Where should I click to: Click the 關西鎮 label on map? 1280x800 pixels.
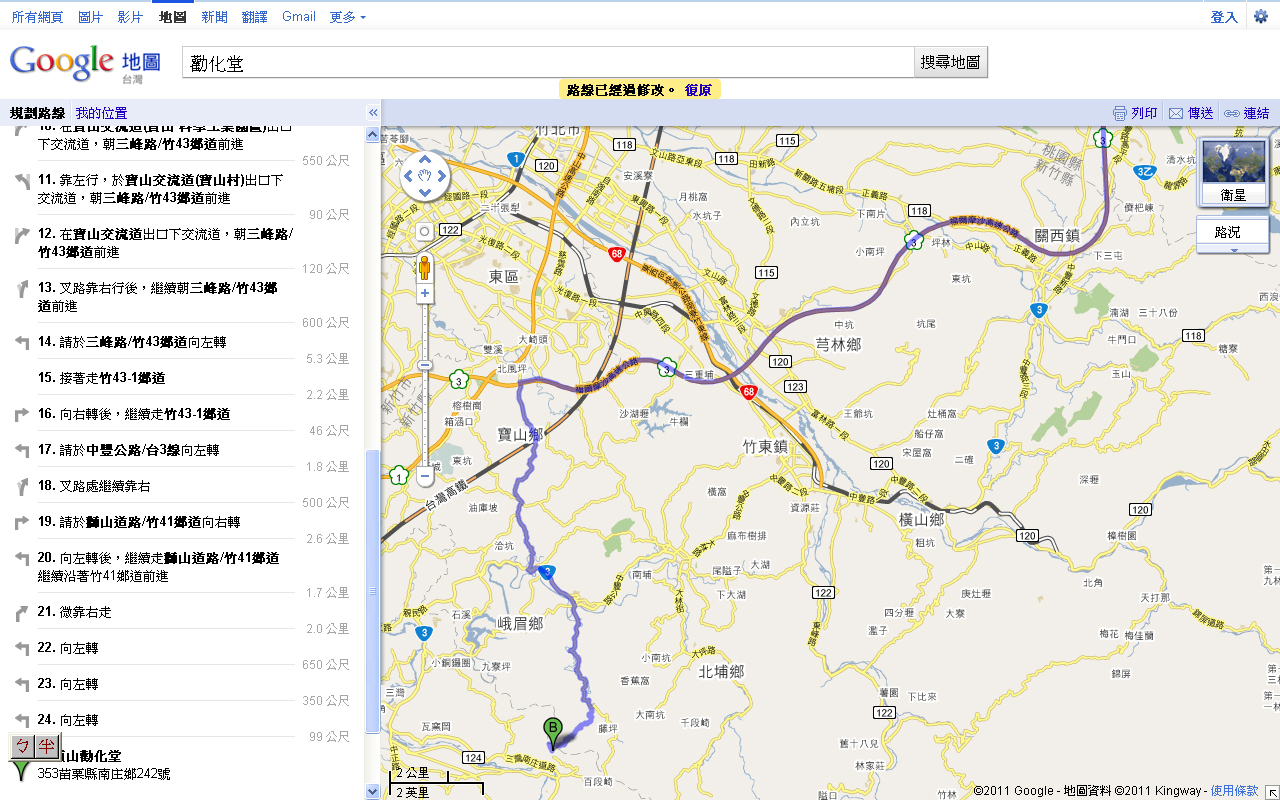(x=1057, y=236)
